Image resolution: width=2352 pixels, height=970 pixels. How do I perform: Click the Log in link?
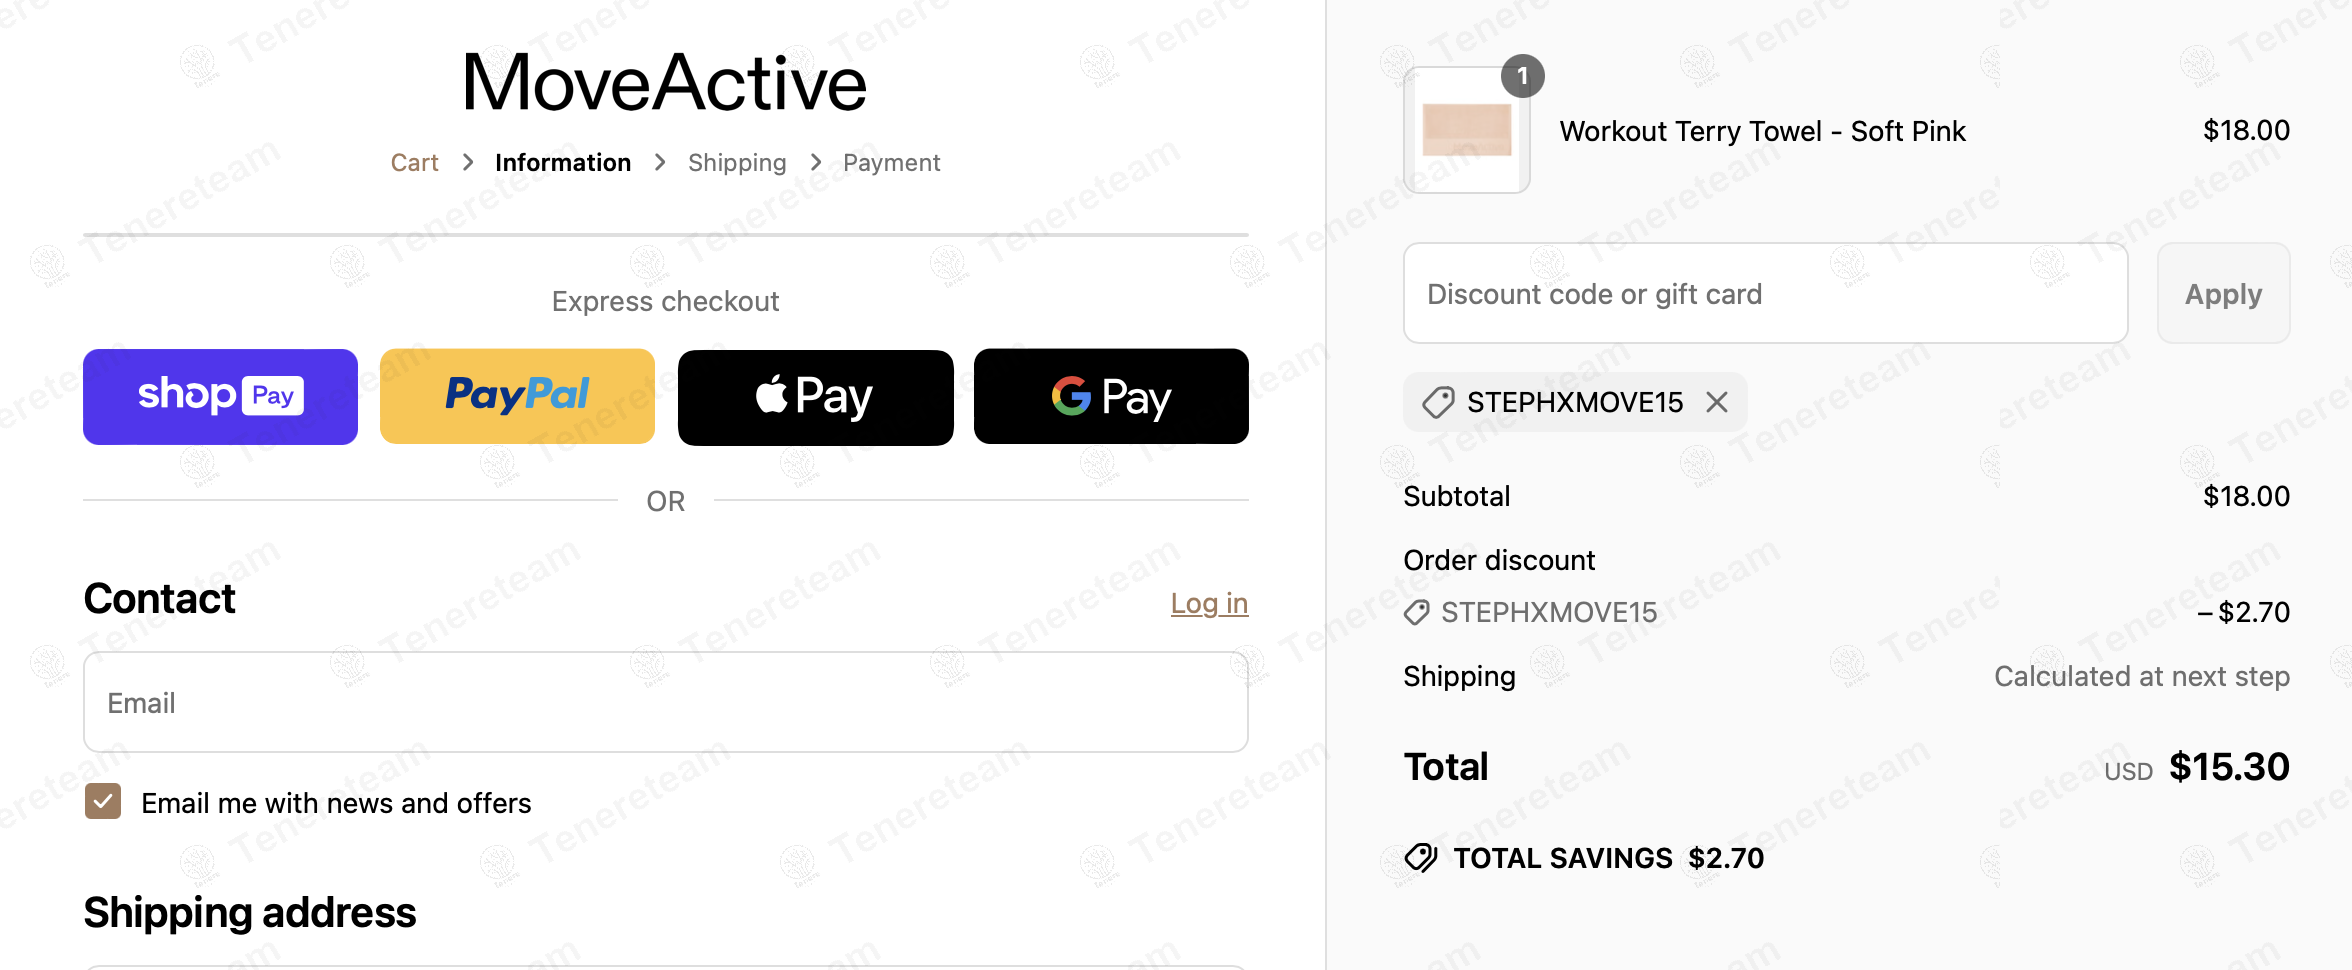click(1209, 604)
